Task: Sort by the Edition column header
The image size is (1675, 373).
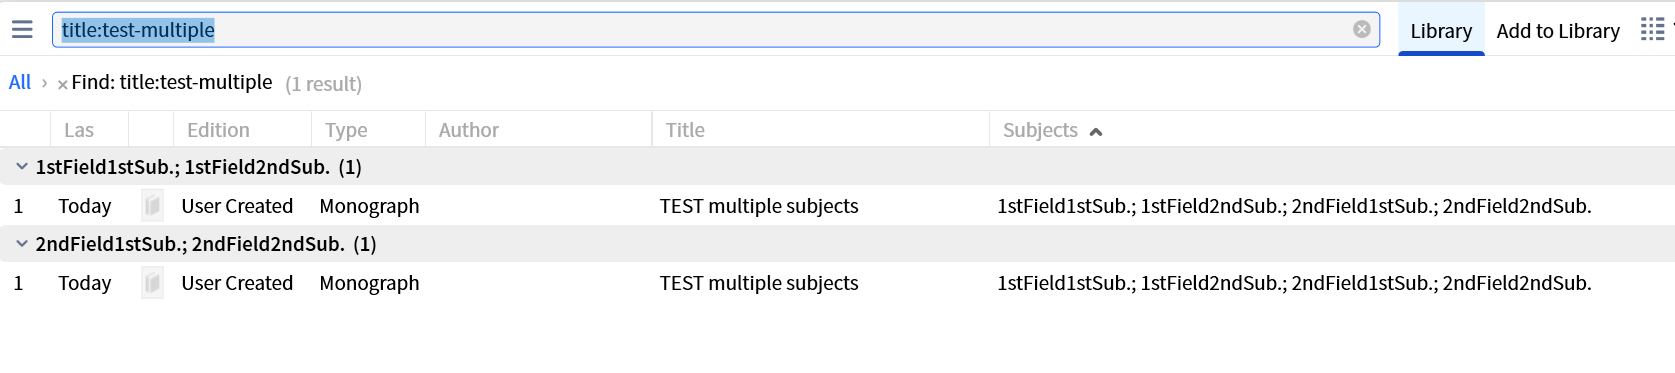Action: [x=218, y=130]
